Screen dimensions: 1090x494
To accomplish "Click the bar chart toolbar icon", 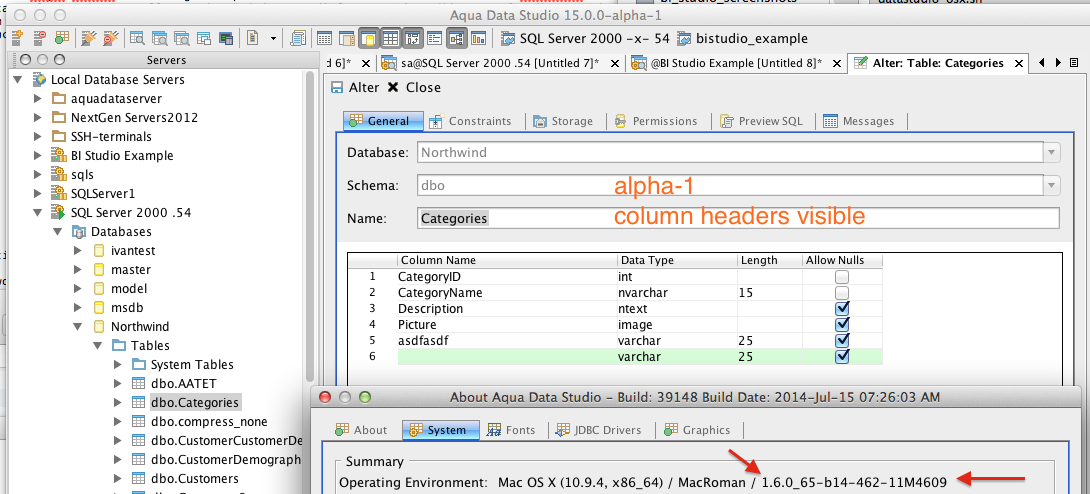I will (x=479, y=39).
